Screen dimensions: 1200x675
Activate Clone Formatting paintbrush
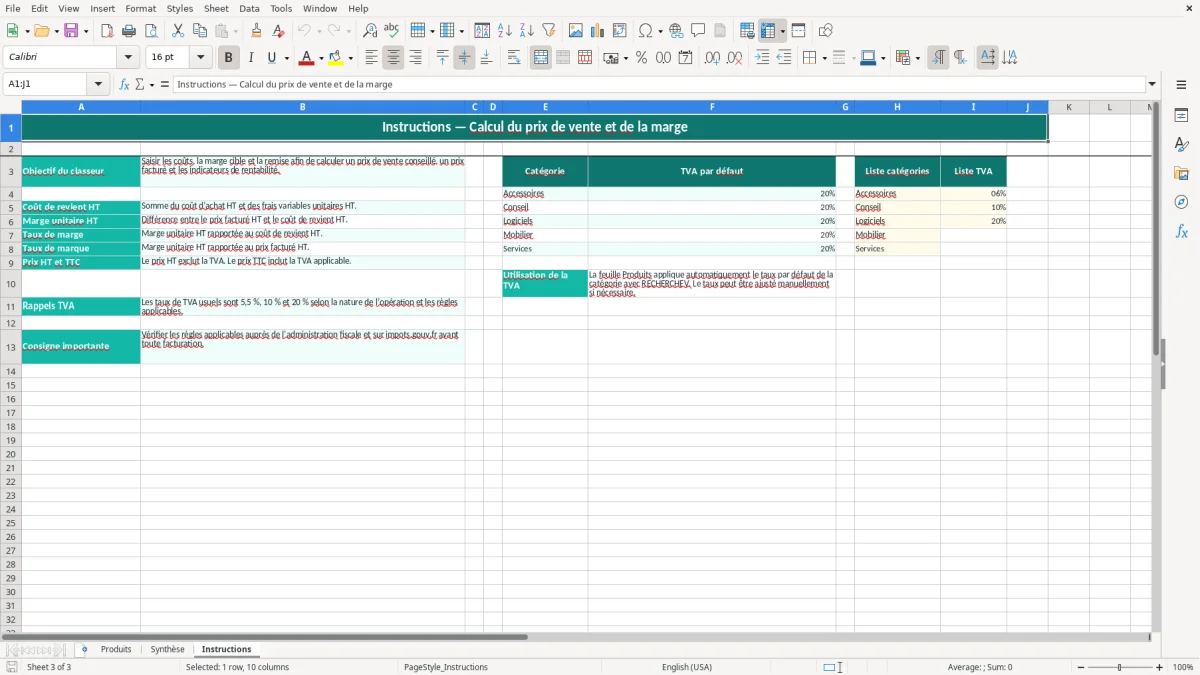click(x=257, y=31)
